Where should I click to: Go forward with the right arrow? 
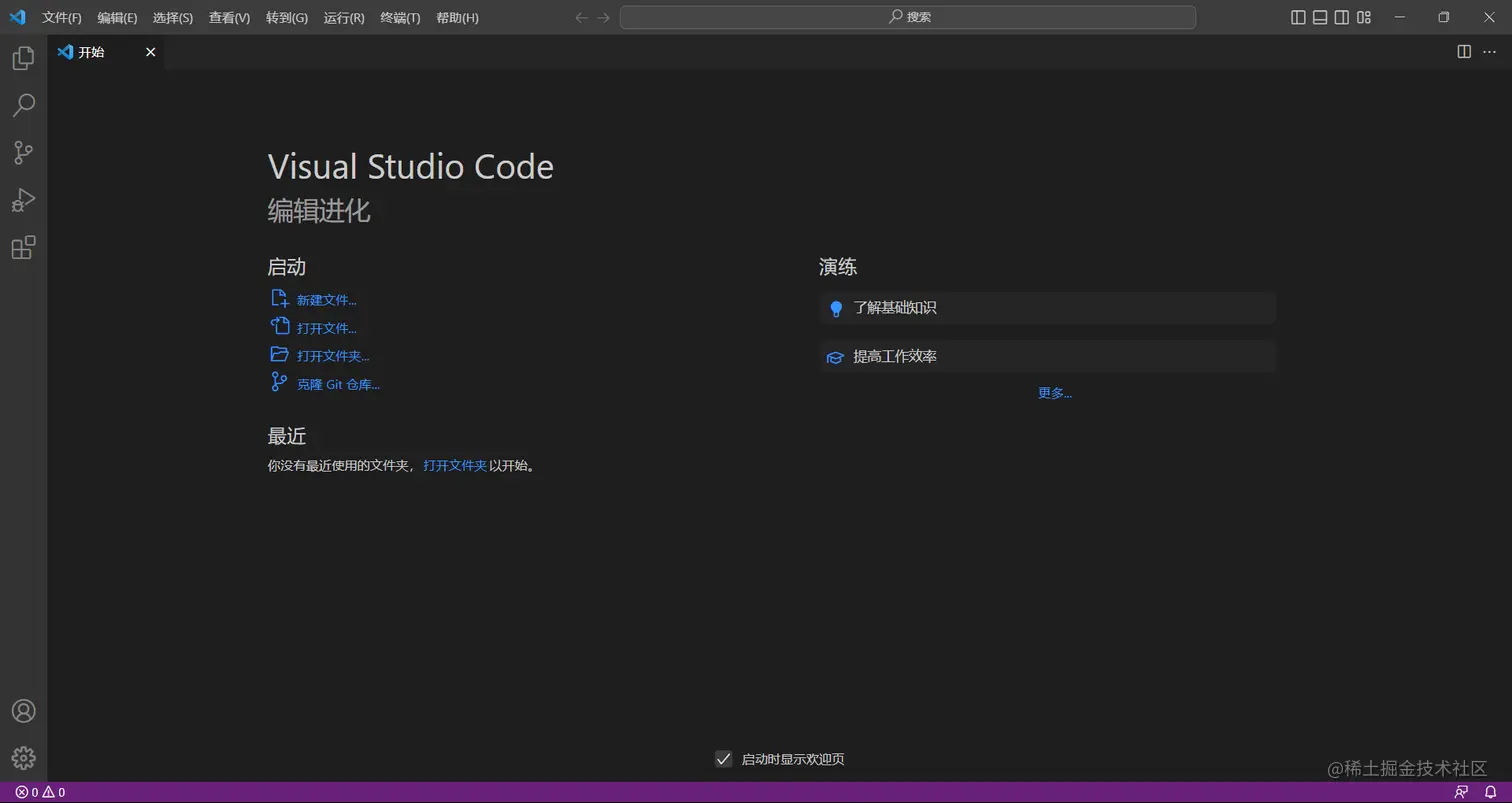pyautogui.click(x=604, y=17)
